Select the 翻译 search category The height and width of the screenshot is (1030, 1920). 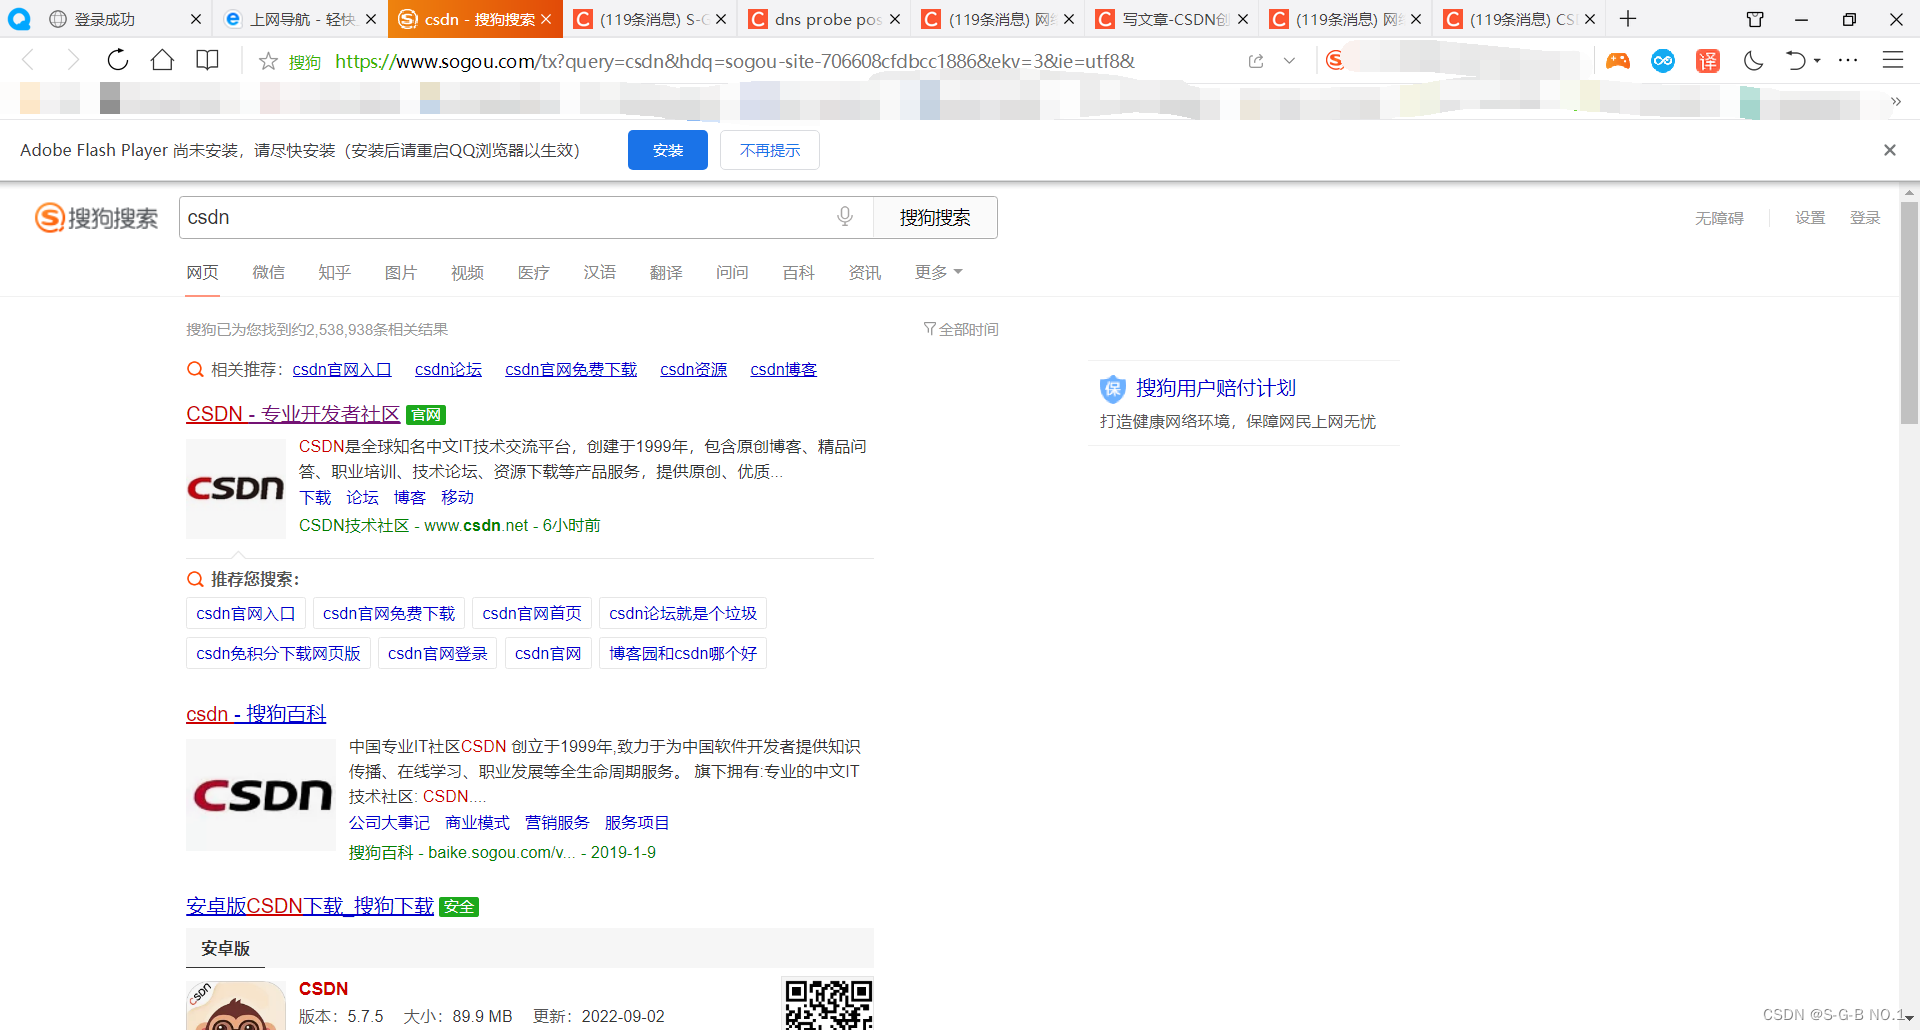(x=666, y=272)
